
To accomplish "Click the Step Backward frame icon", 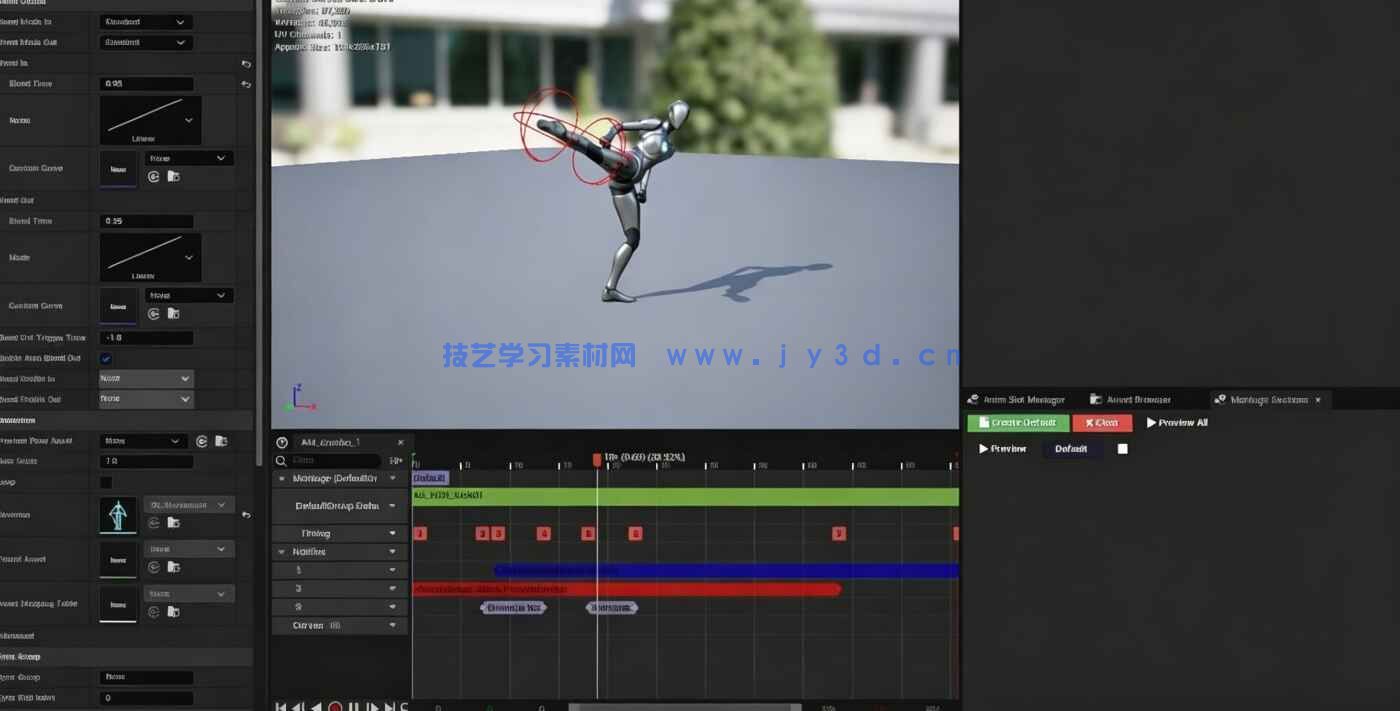I will click(x=295, y=706).
